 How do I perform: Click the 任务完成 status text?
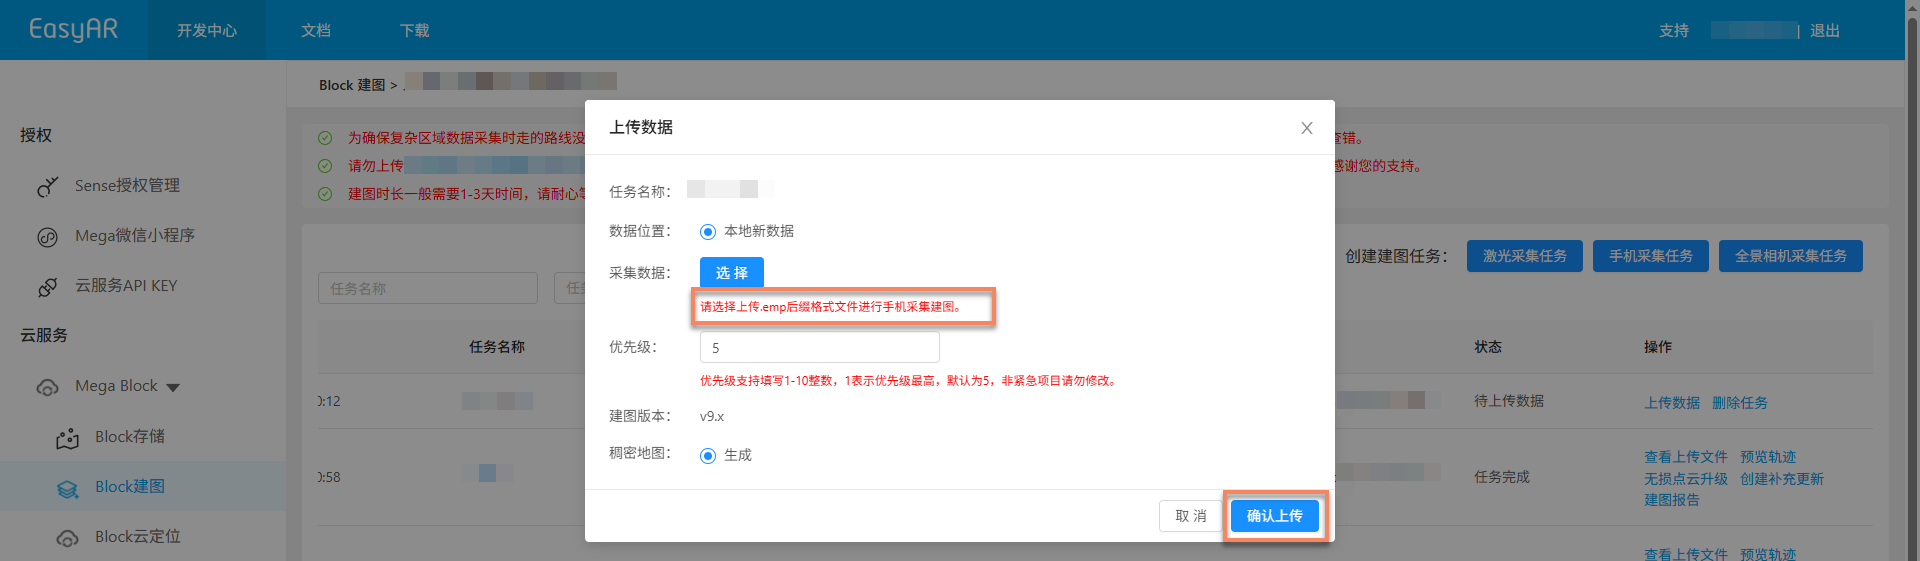pos(1502,477)
